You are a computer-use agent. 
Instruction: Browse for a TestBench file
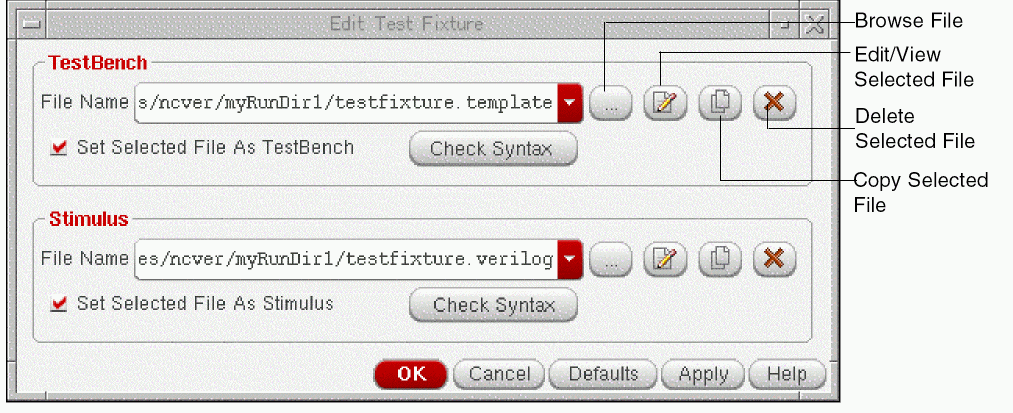click(611, 103)
